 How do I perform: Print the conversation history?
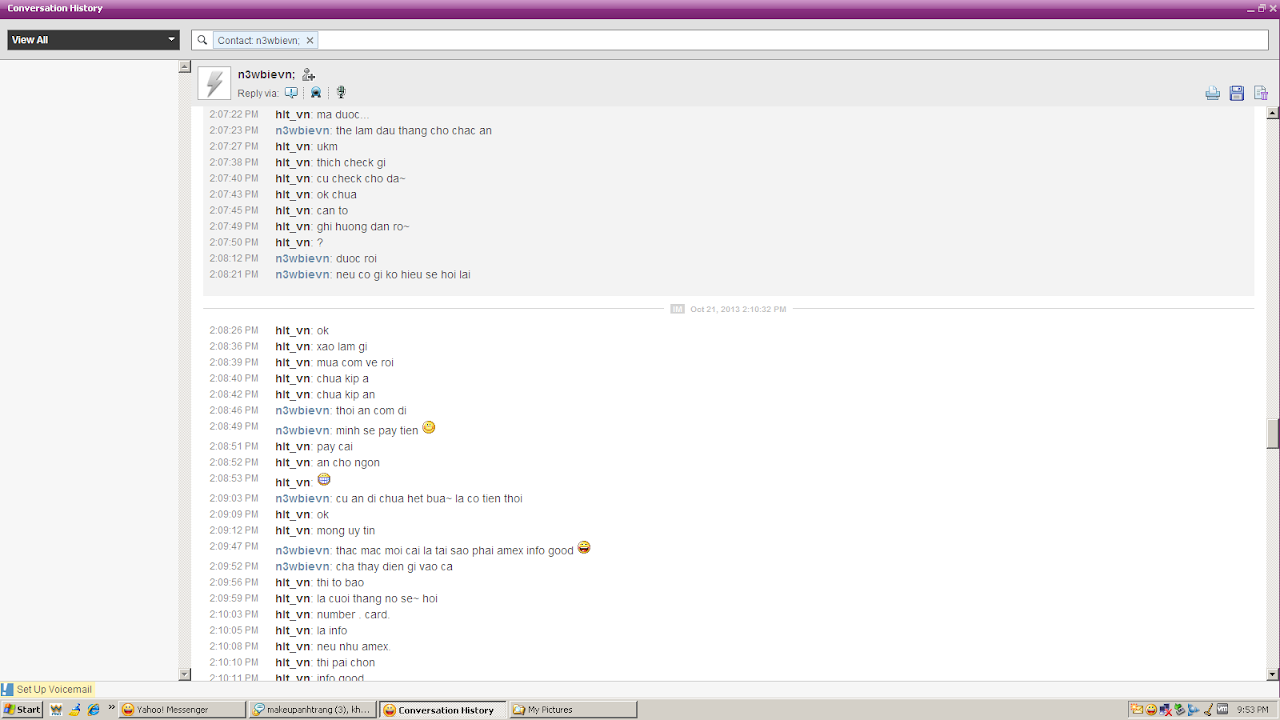1213,93
